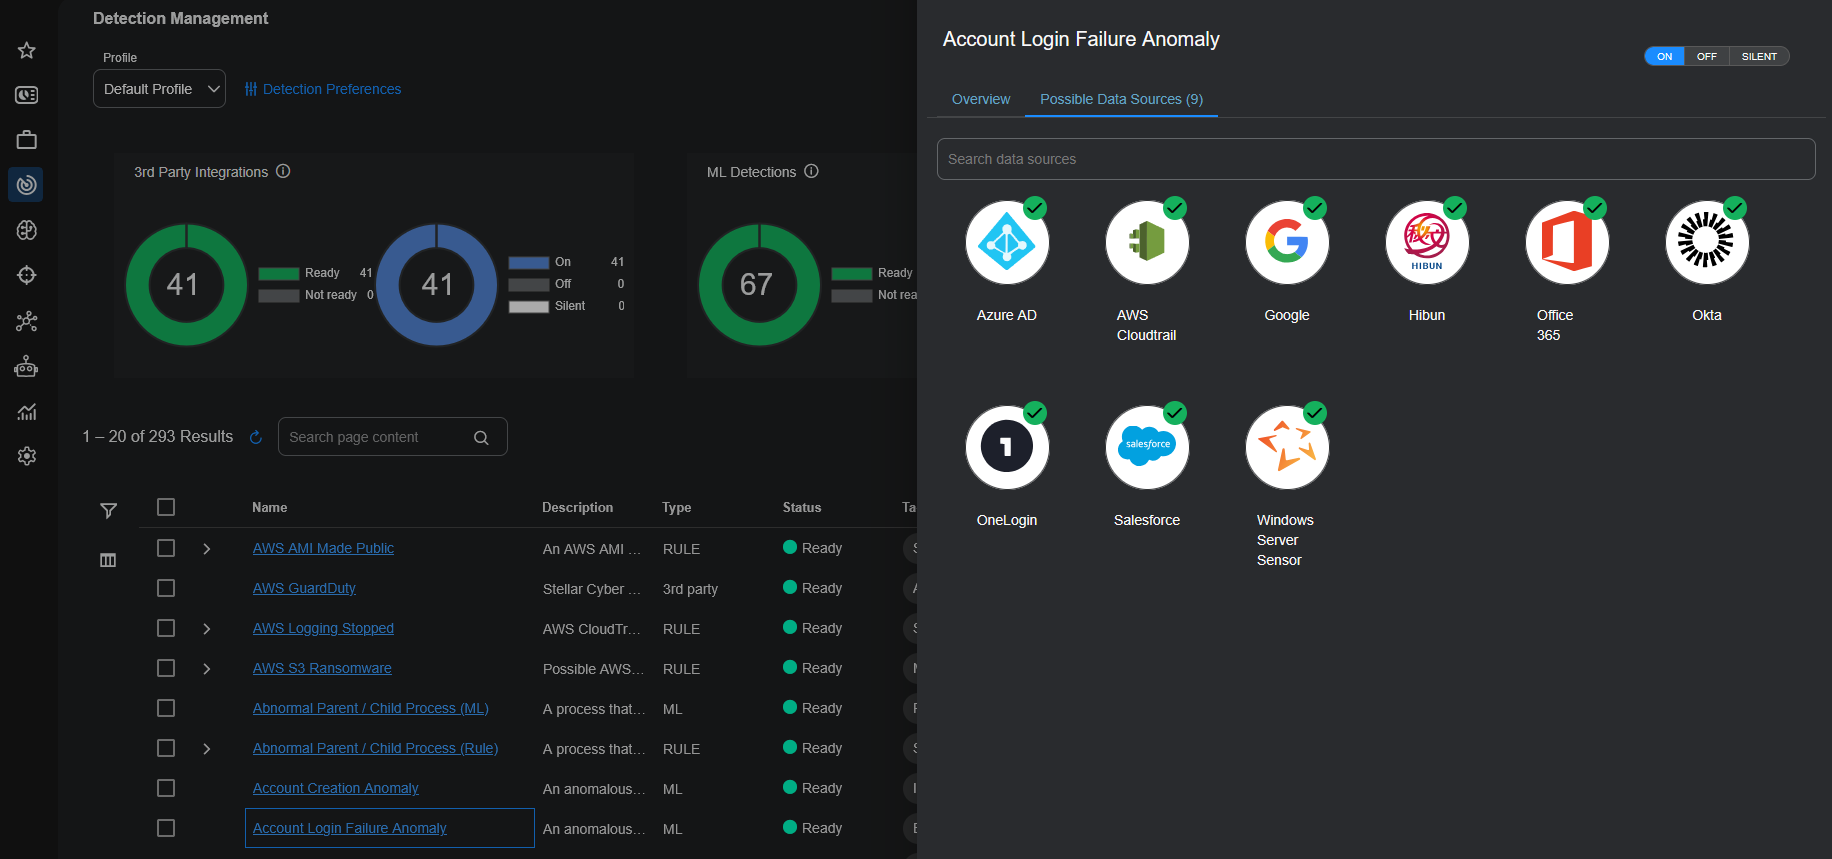Turn the detection OFF
This screenshot has width=1832, height=859.
pos(1706,56)
